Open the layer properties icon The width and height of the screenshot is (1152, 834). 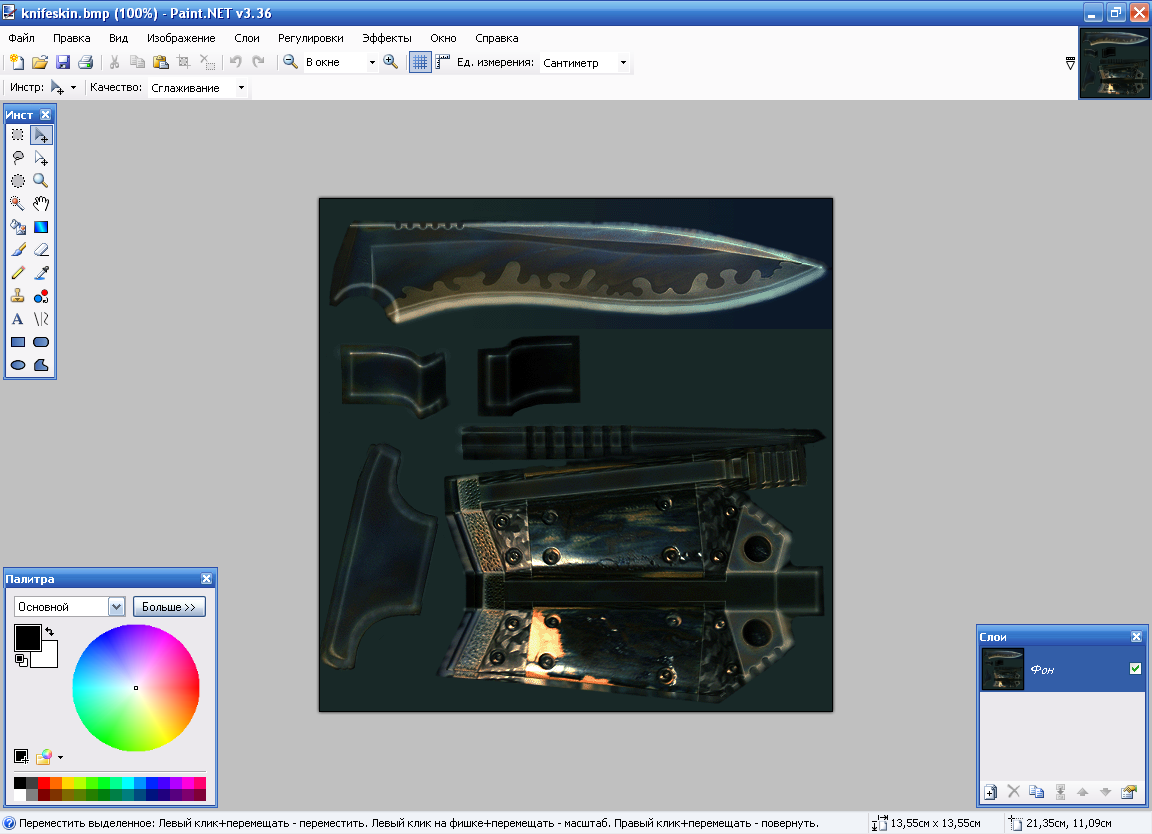(x=1129, y=792)
